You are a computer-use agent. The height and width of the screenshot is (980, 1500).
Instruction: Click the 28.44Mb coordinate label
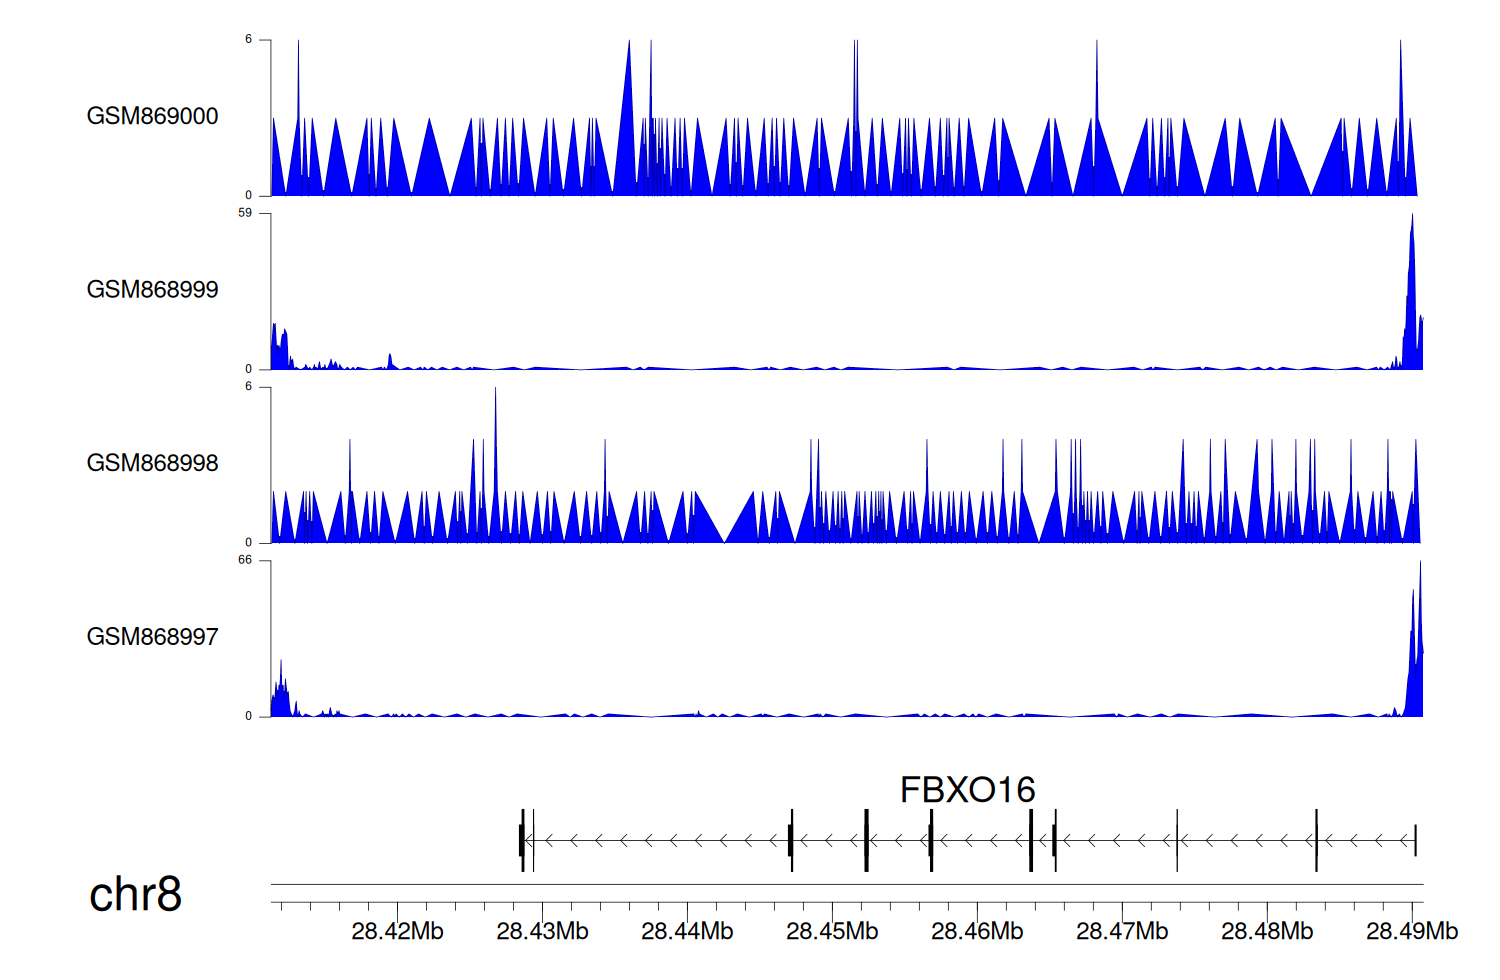tap(687, 932)
